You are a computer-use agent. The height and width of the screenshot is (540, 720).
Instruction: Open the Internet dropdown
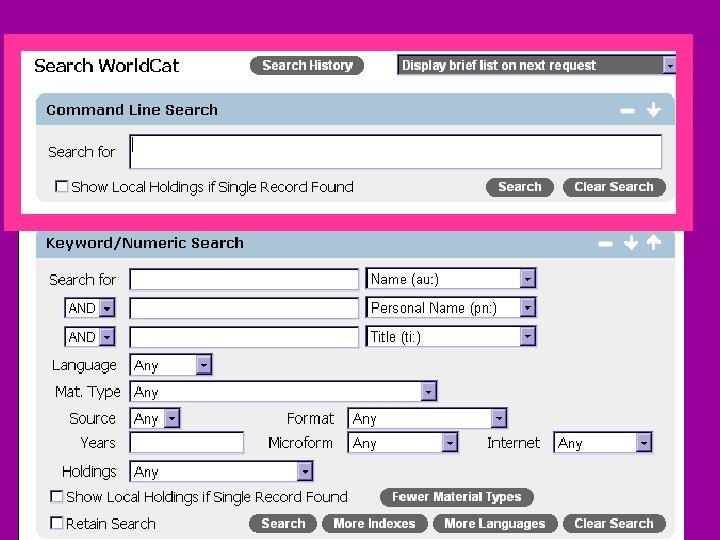point(603,443)
